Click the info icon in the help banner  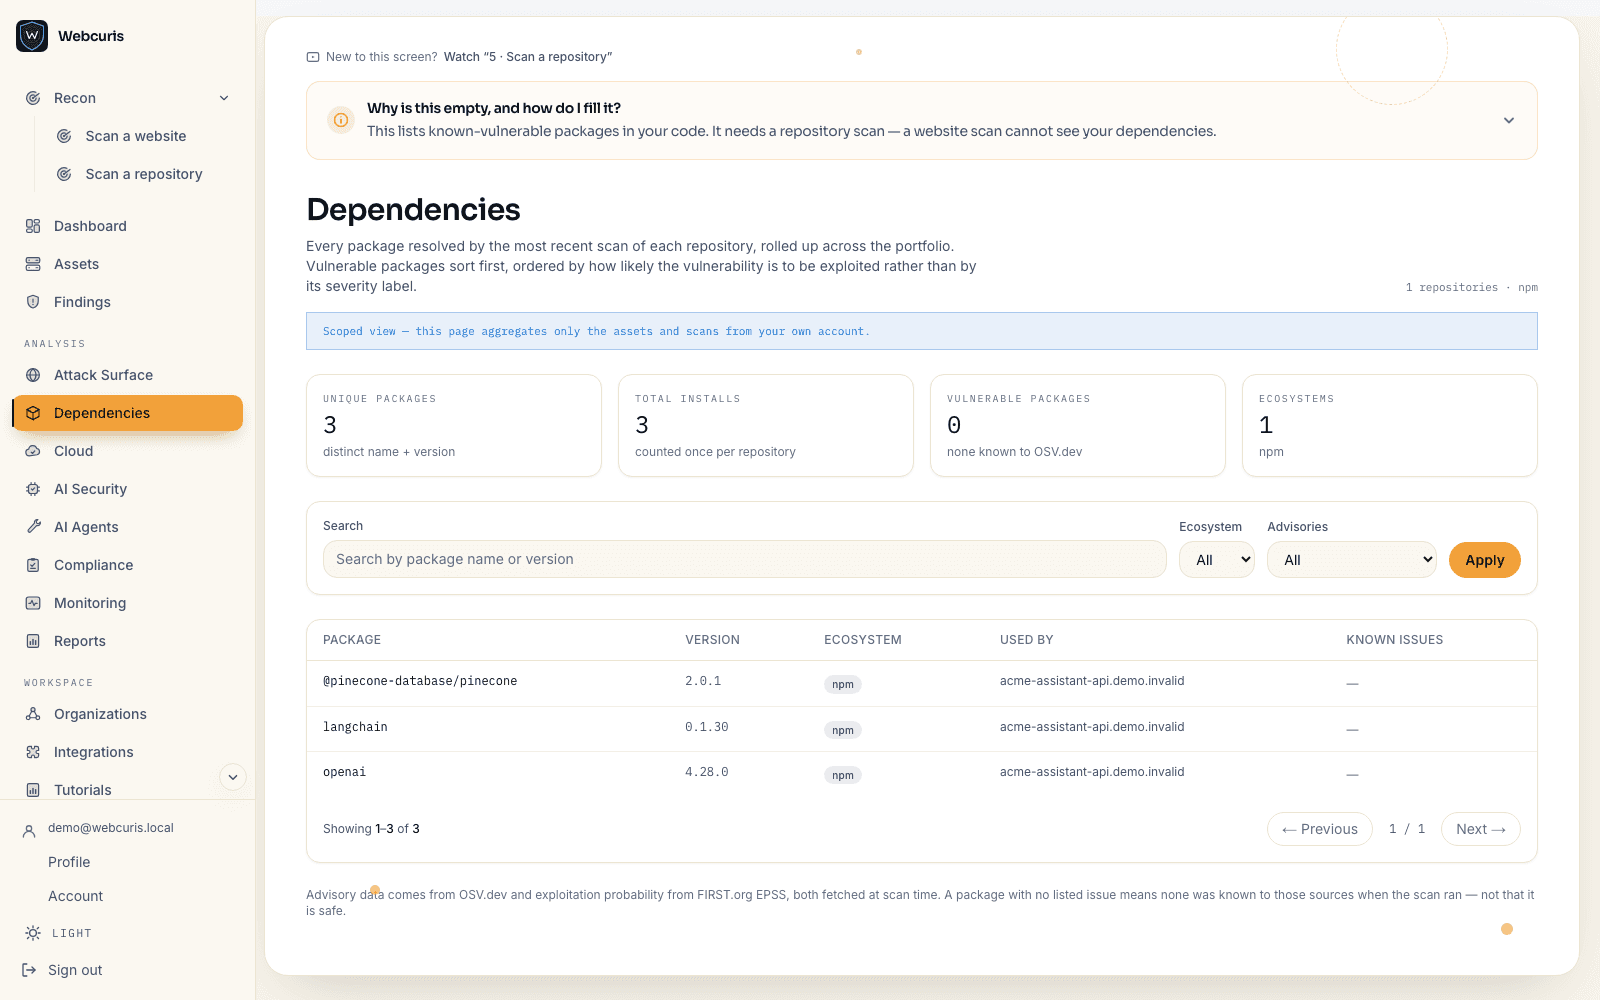point(341,120)
